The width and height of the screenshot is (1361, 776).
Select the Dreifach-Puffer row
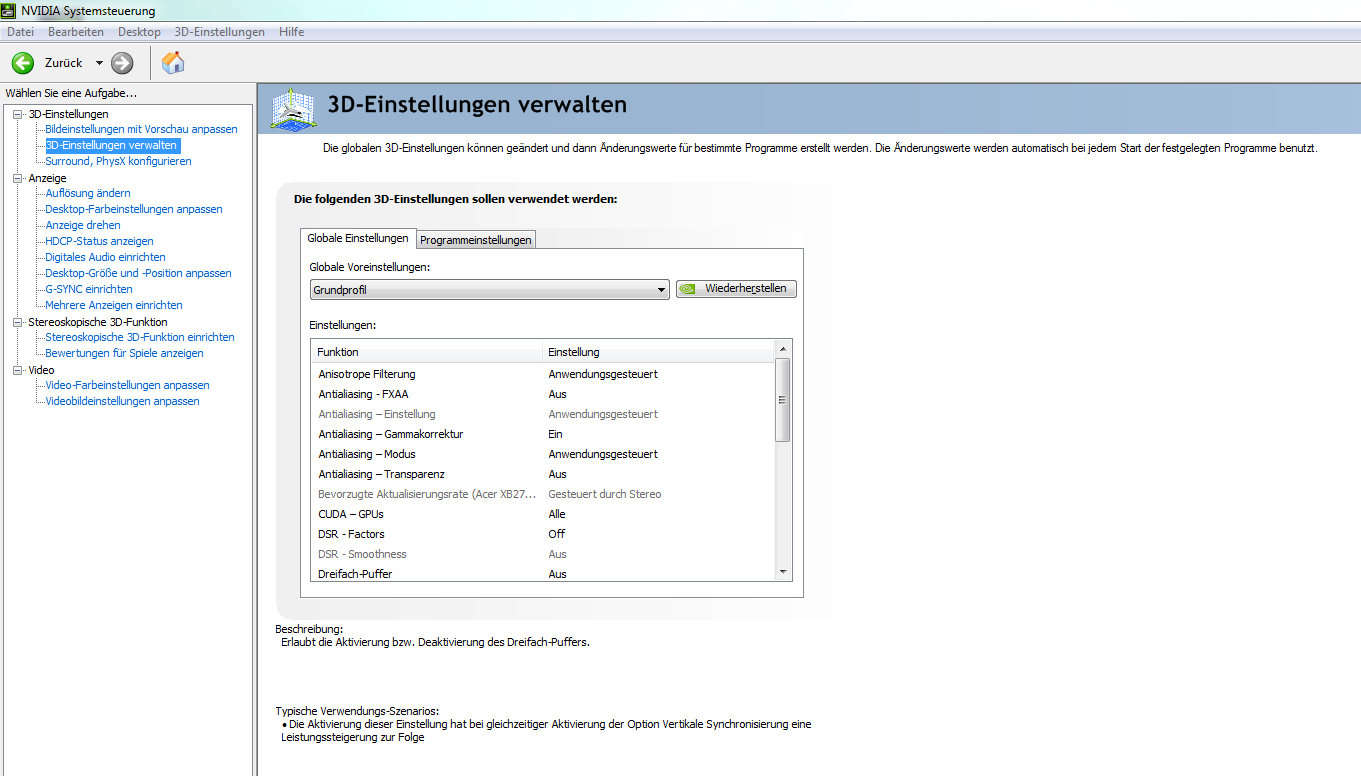(543, 573)
